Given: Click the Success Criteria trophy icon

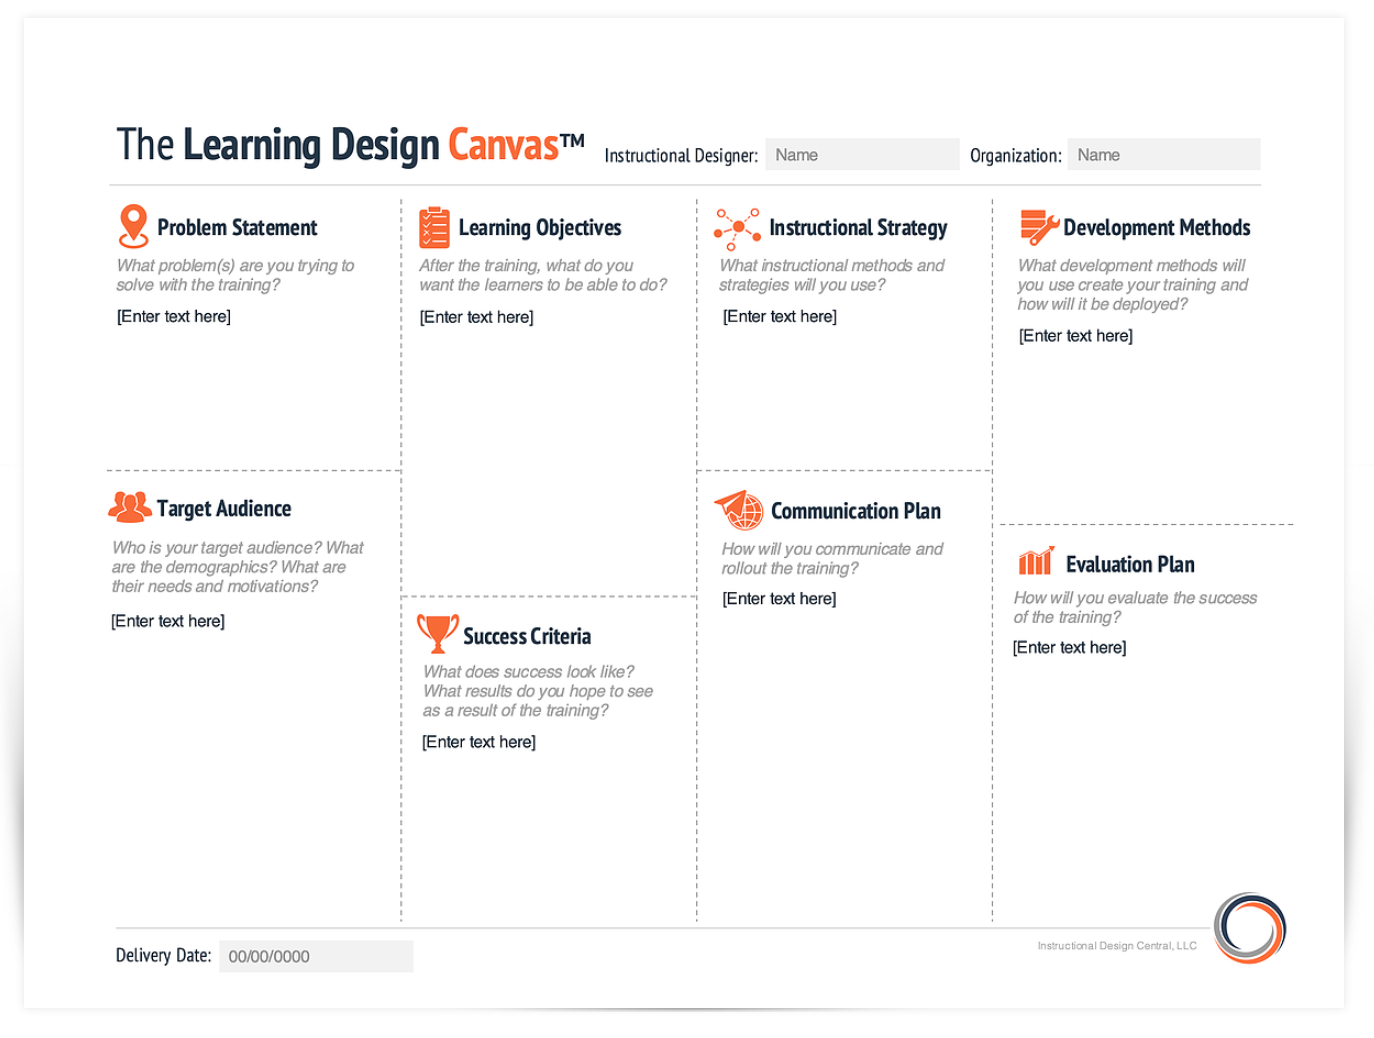Looking at the screenshot, I should pyautogui.click(x=438, y=634).
